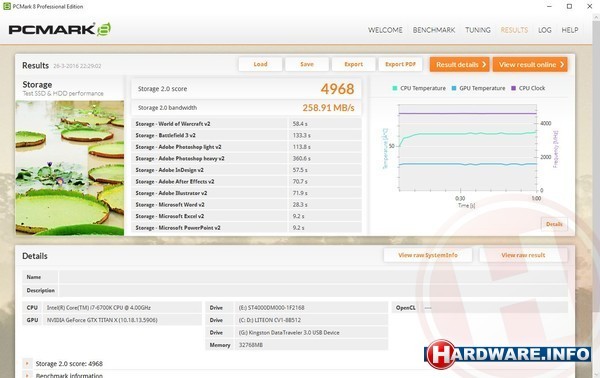Image resolution: width=600 pixels, height=378 pixels.
Task: Click the GPU Temperature legend marker
Action: tap(454, 88)
